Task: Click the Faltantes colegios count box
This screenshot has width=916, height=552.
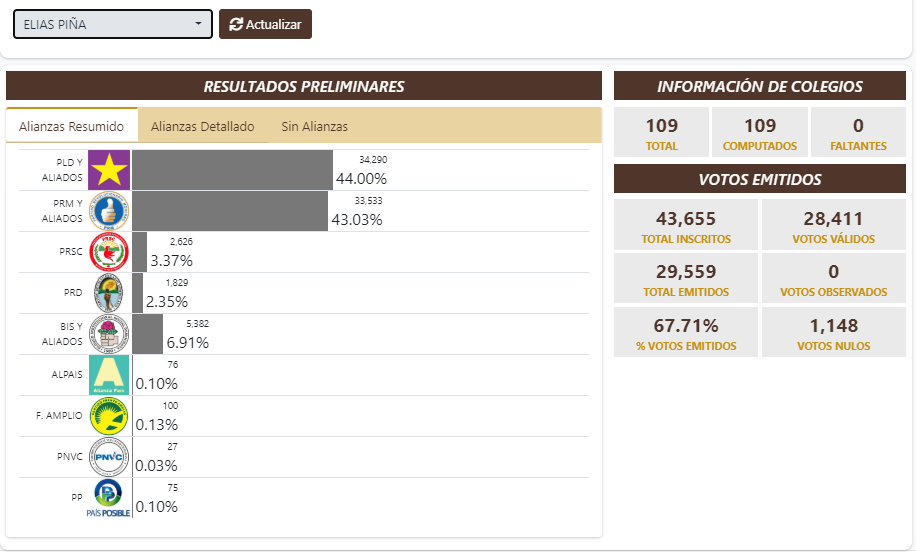Action: 858,133
